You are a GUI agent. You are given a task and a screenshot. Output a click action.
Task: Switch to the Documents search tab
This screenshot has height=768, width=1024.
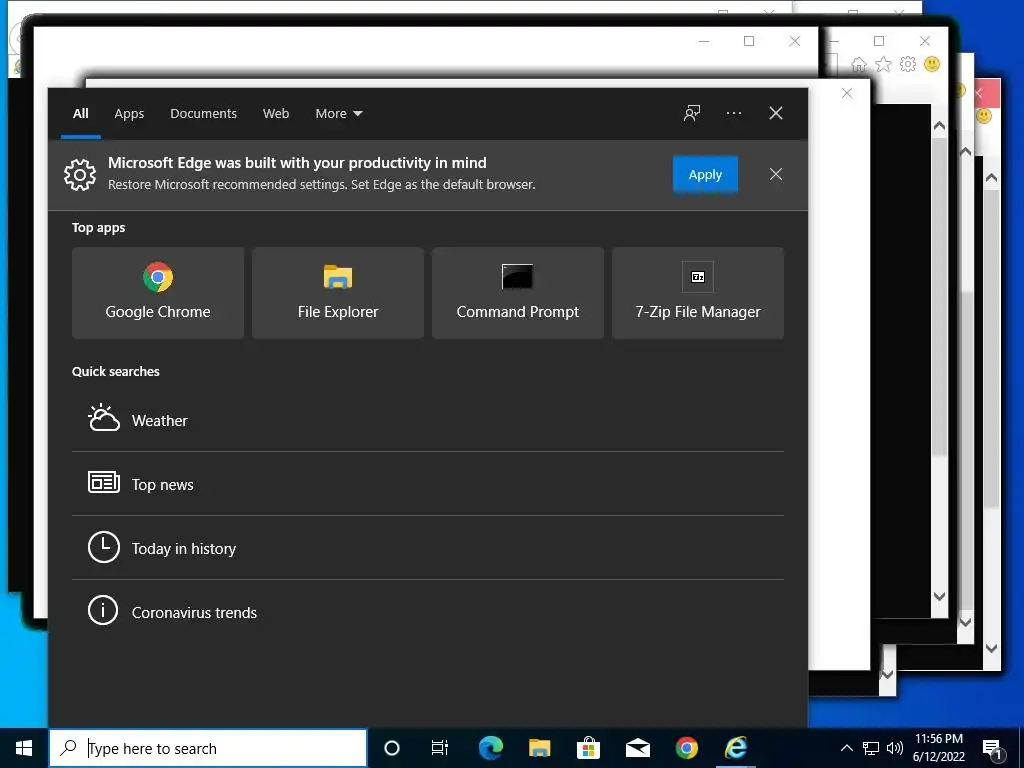click(204, 114)
